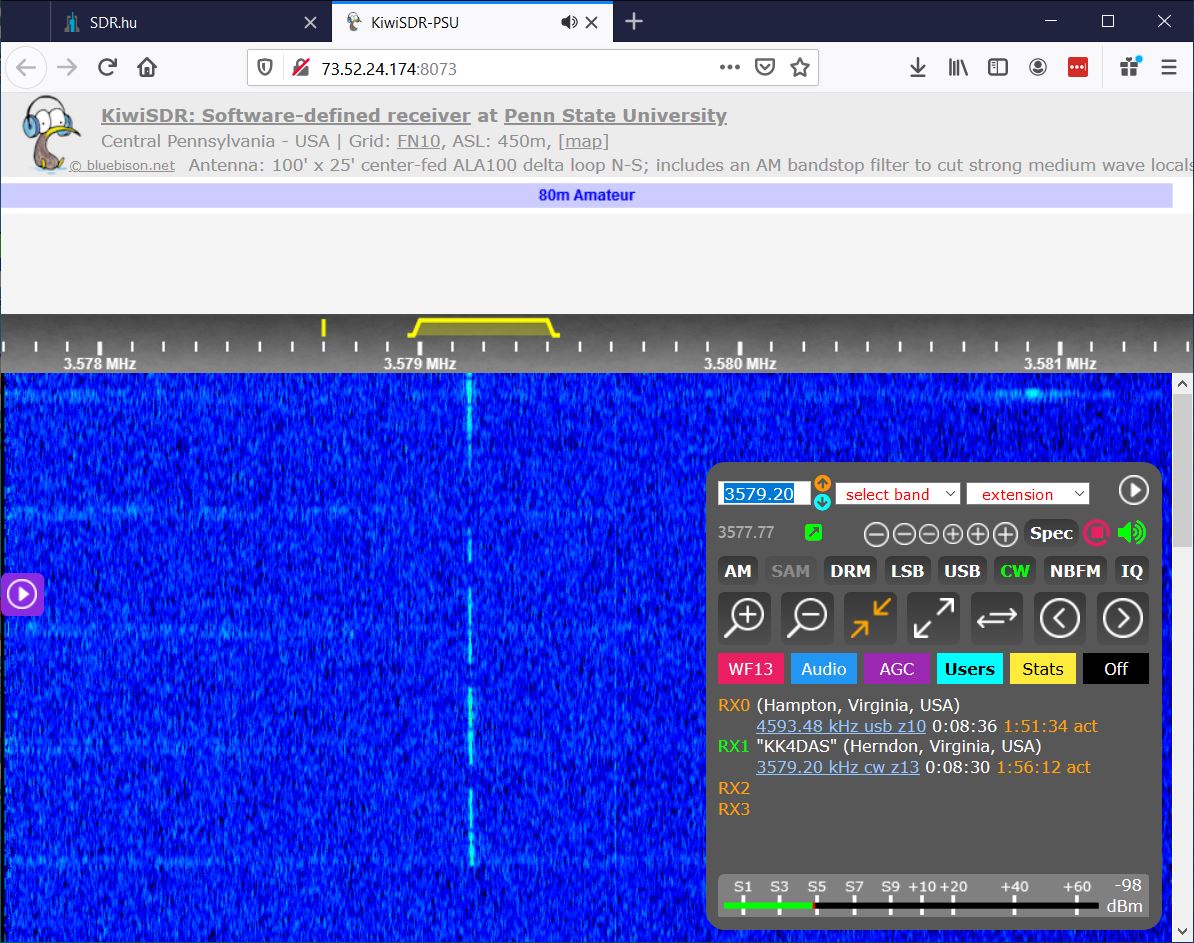Zoom out on the waterfall with the magnifier

pos(807,617)
